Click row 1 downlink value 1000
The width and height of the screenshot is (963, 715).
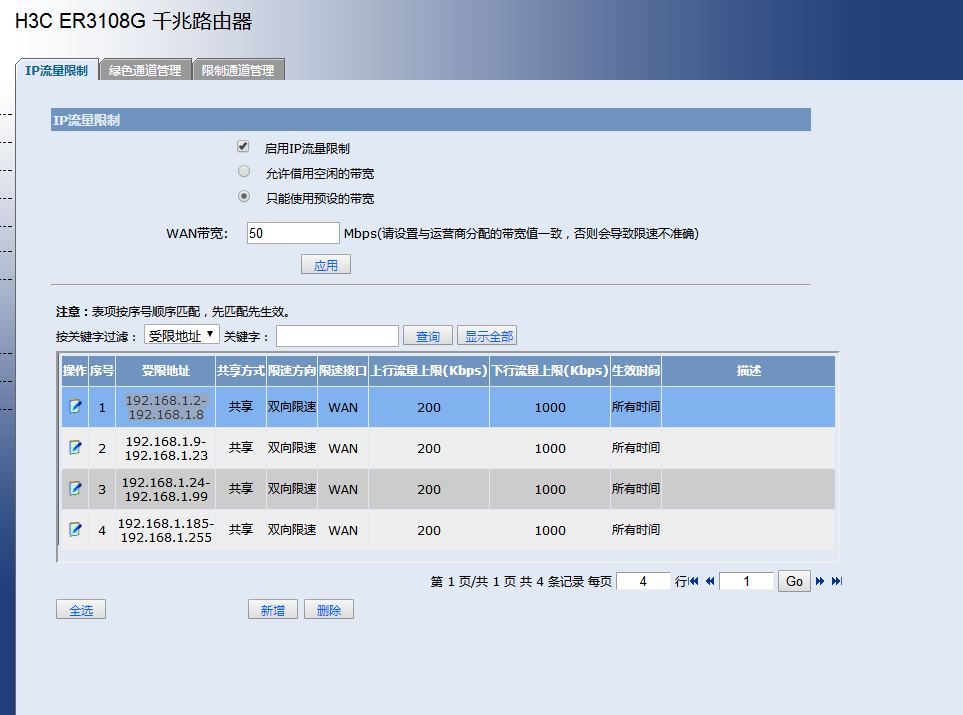pyautogui.click(x=550, y=407)
